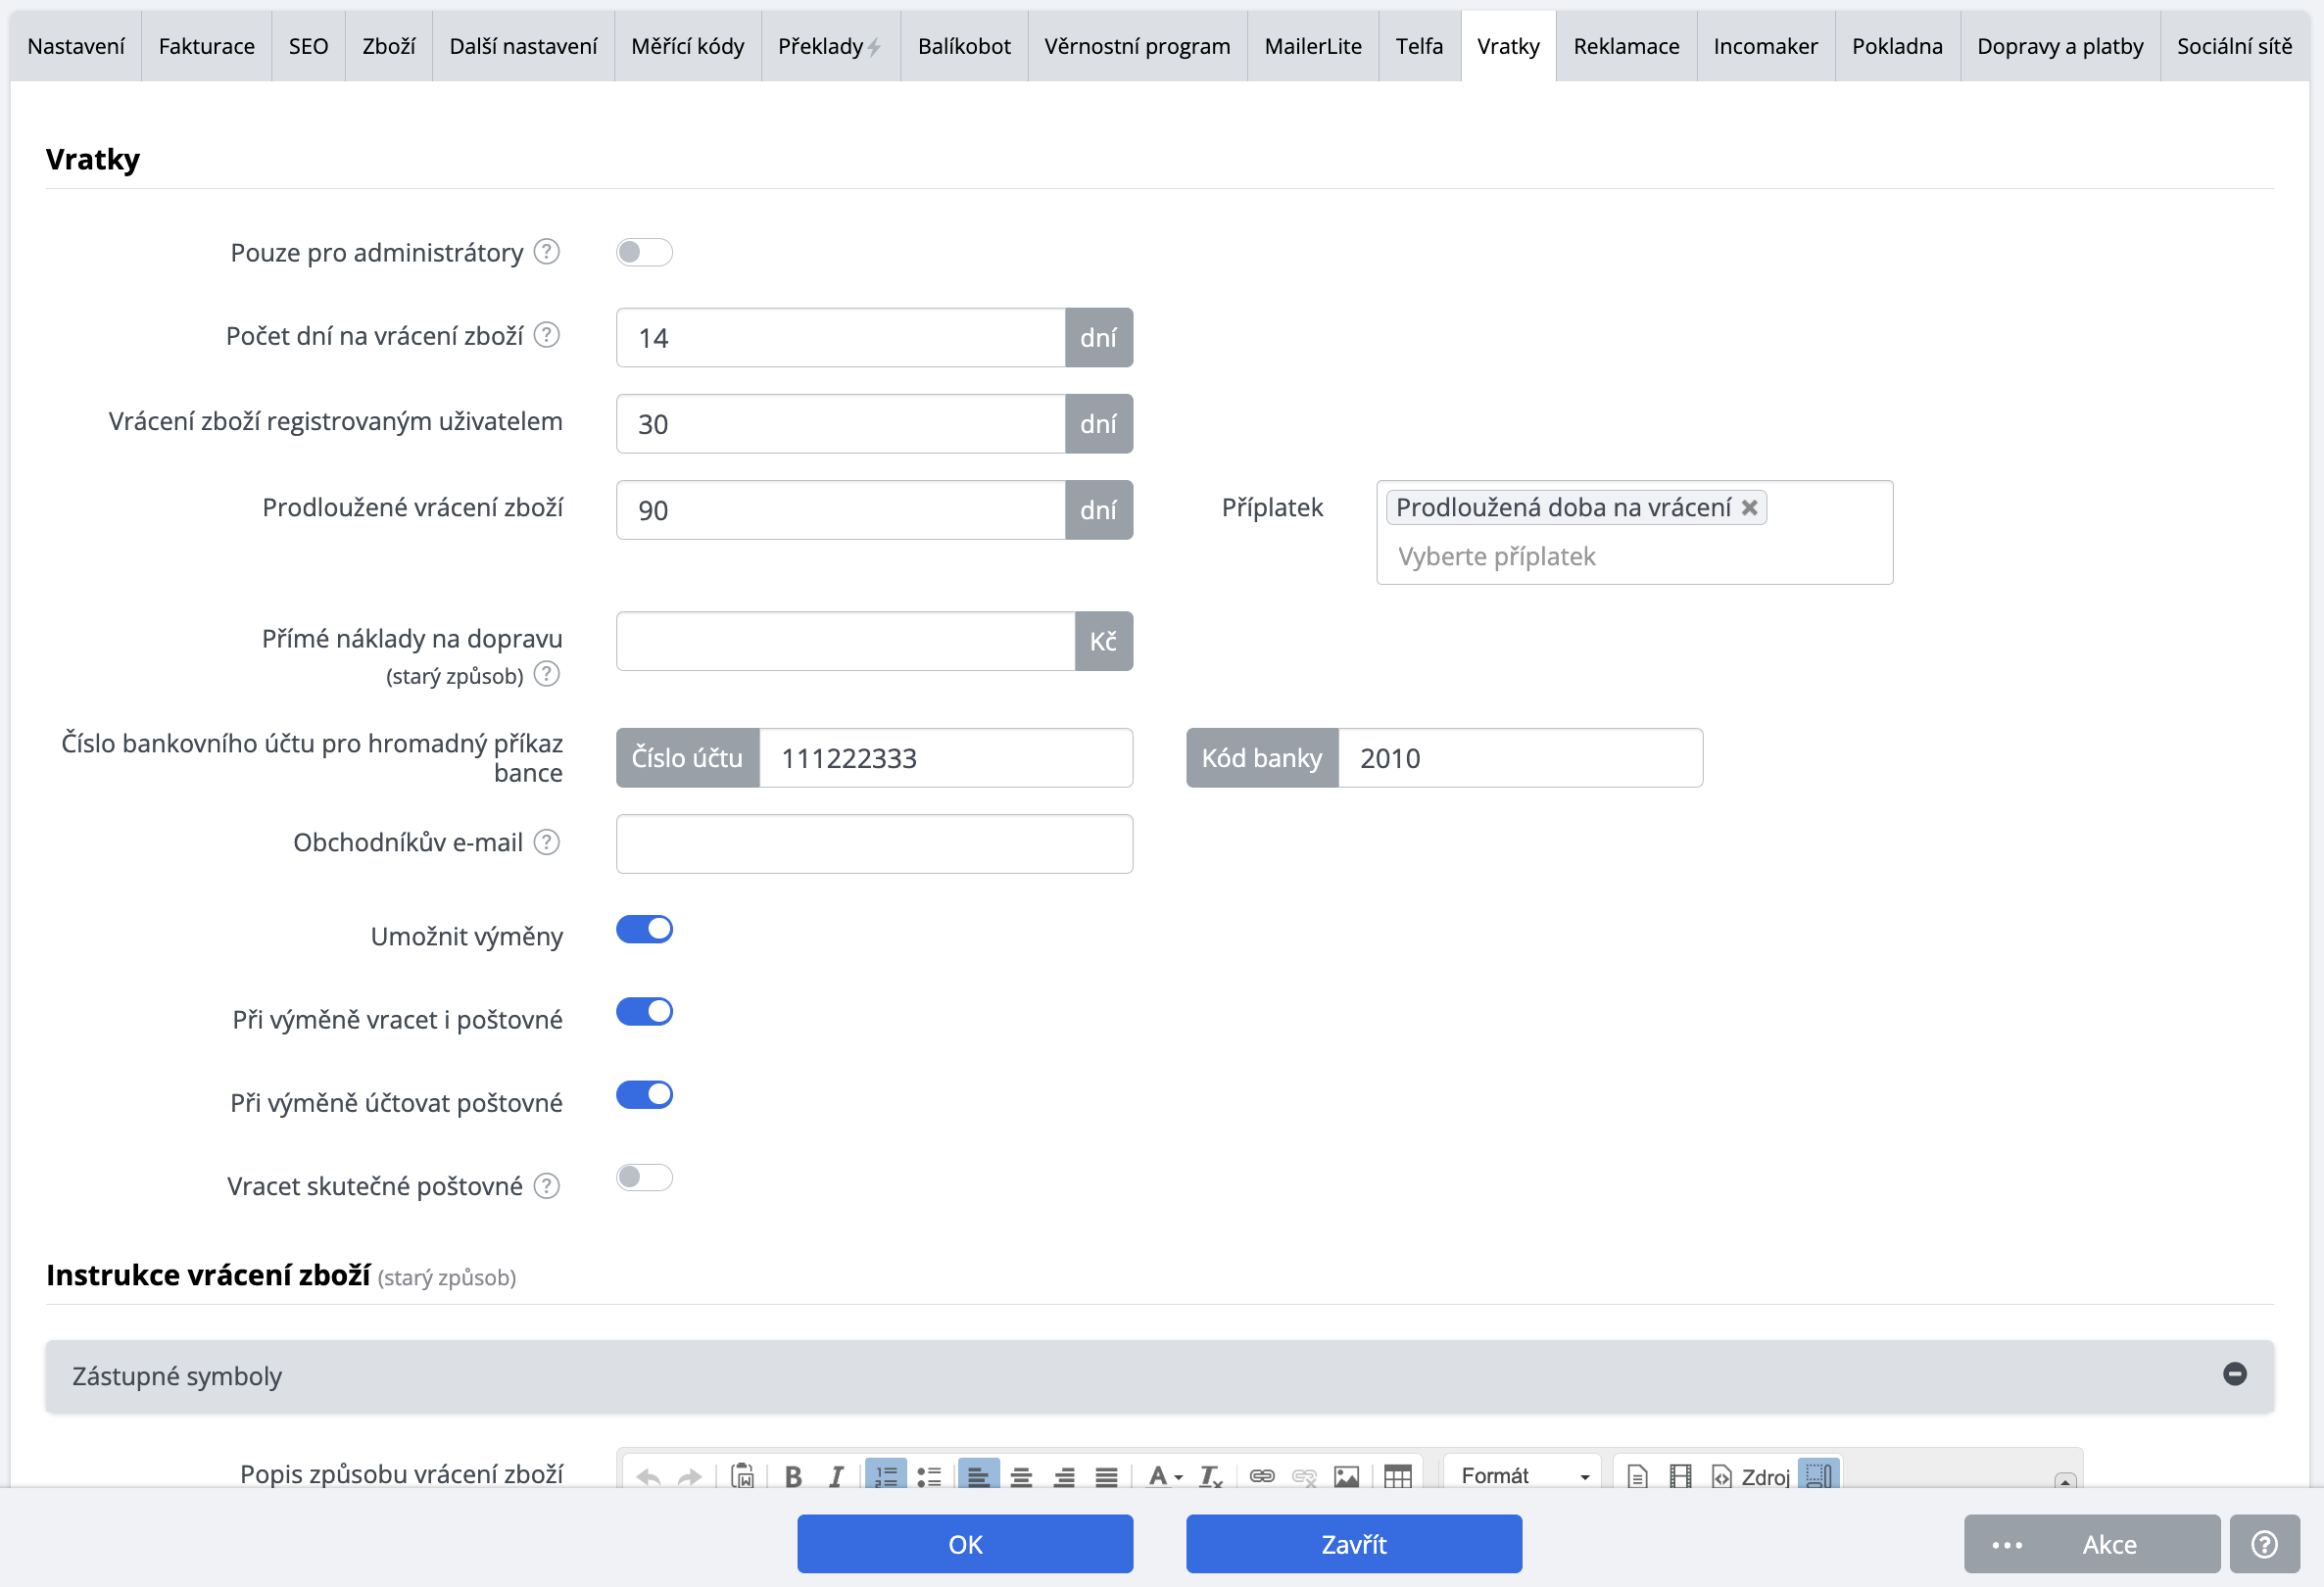Enable the Pouze pro administrátory switch

pyautogui.click(x=644, y=252)
